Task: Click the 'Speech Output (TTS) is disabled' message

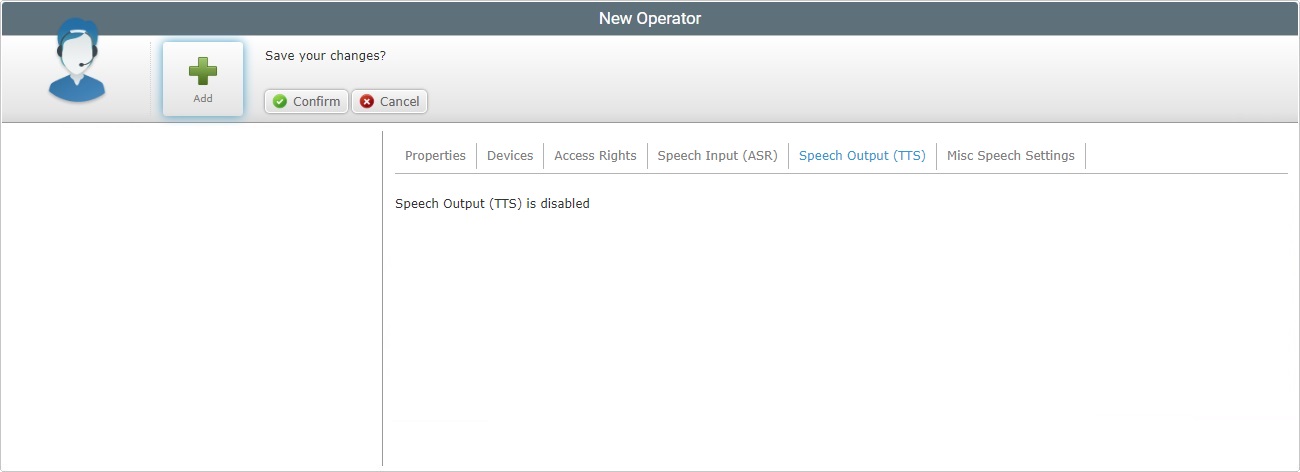Action: [492, 204]
